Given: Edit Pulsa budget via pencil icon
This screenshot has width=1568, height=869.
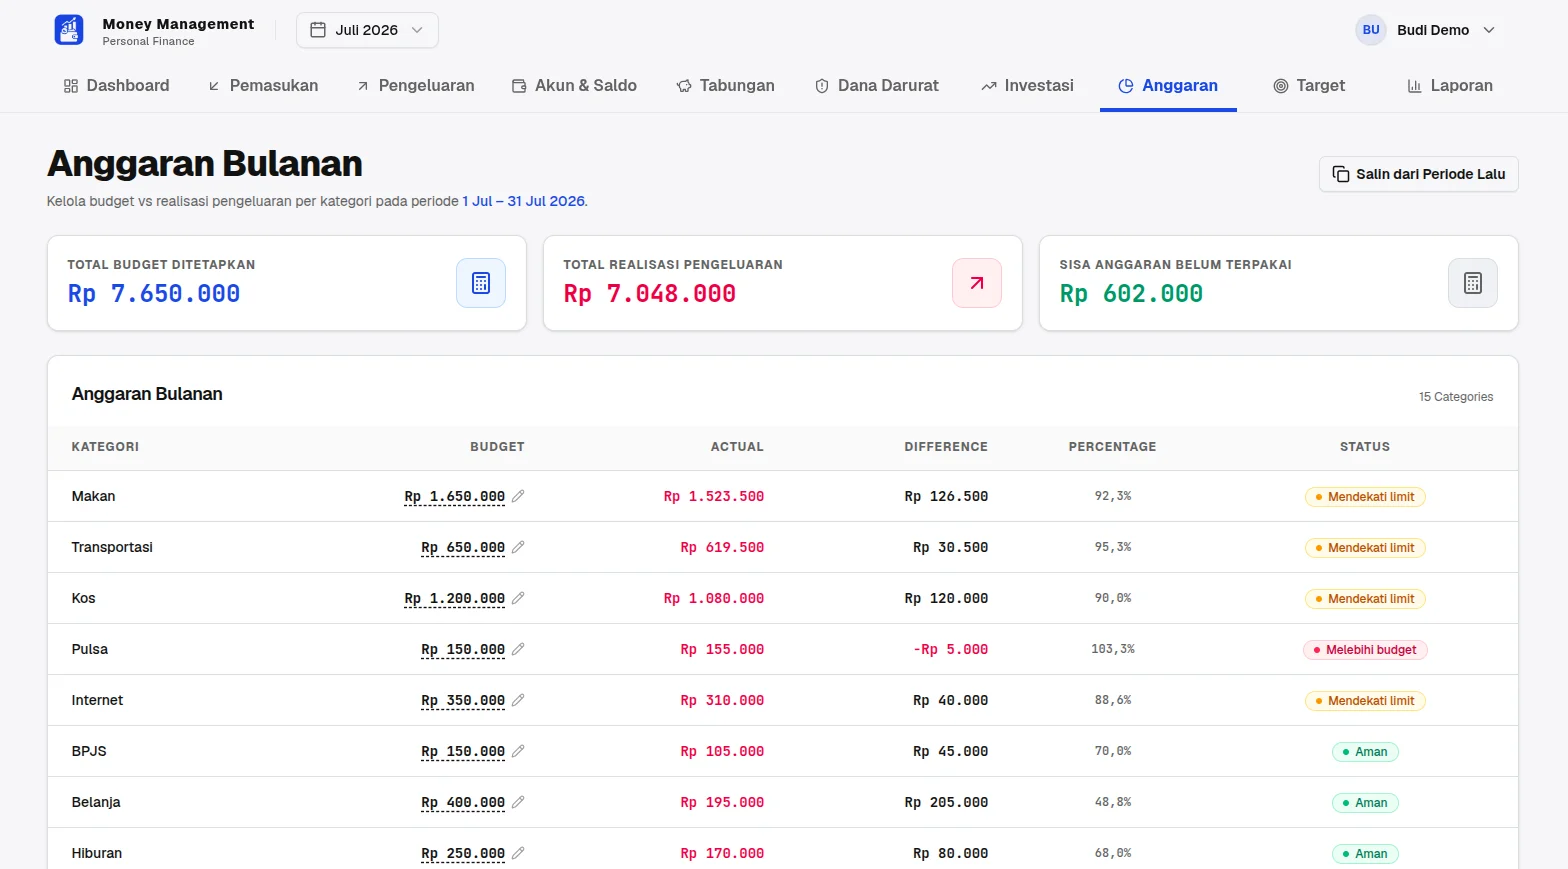Looking at the screenshot, I should (518, 649).
